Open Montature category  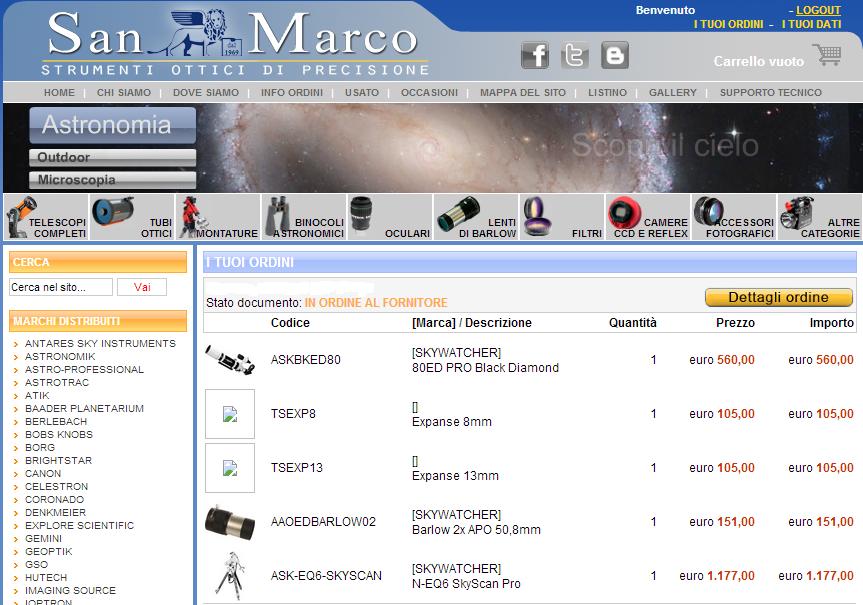click(x=218, y=217)
